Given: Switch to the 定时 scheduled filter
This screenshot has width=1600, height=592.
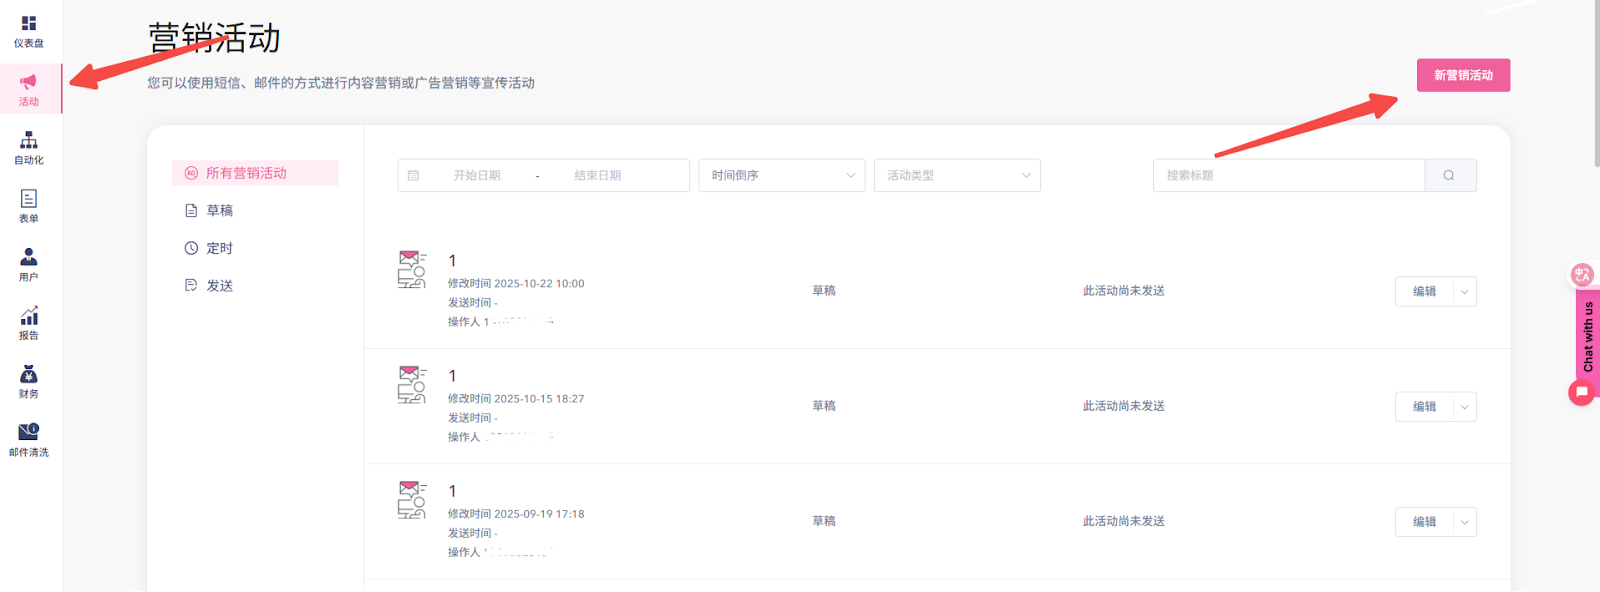Looking at the screenshot, I should coord(219,248).
